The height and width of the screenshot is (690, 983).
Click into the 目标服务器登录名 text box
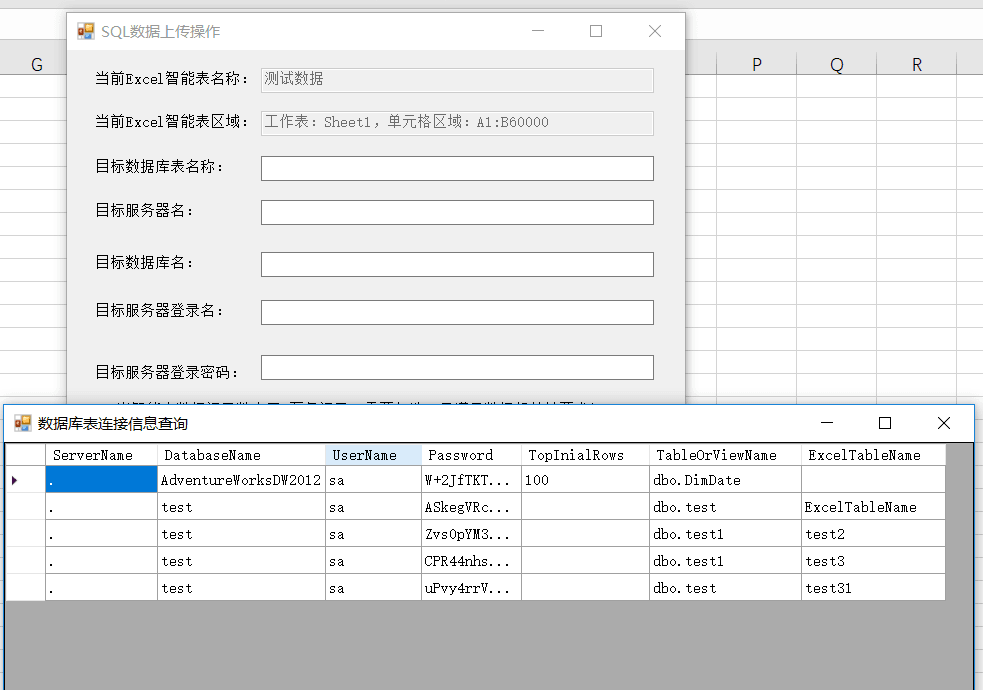point(457,313)
